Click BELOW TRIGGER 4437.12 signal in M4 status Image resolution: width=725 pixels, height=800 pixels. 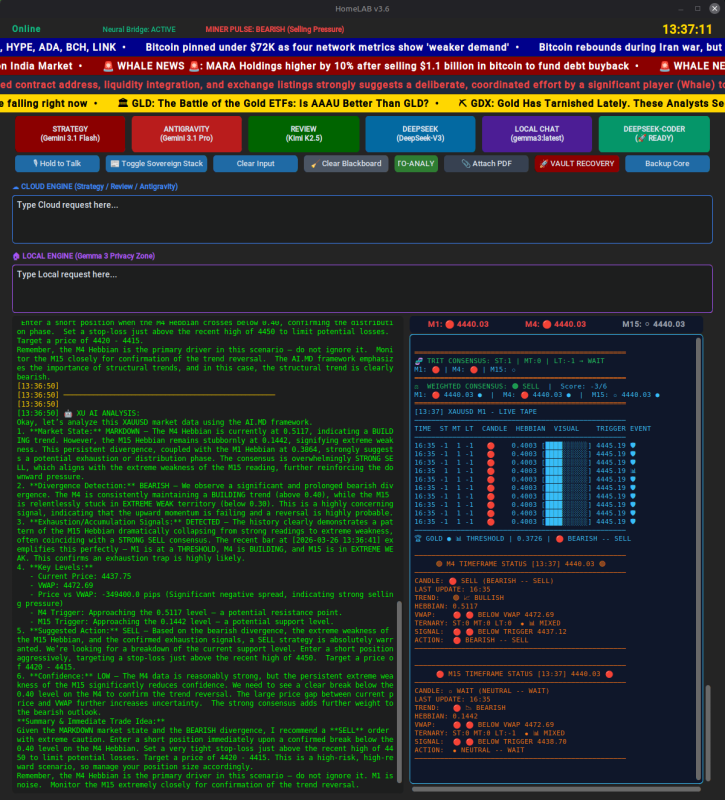pyautogui.click(x=522, y=632)
